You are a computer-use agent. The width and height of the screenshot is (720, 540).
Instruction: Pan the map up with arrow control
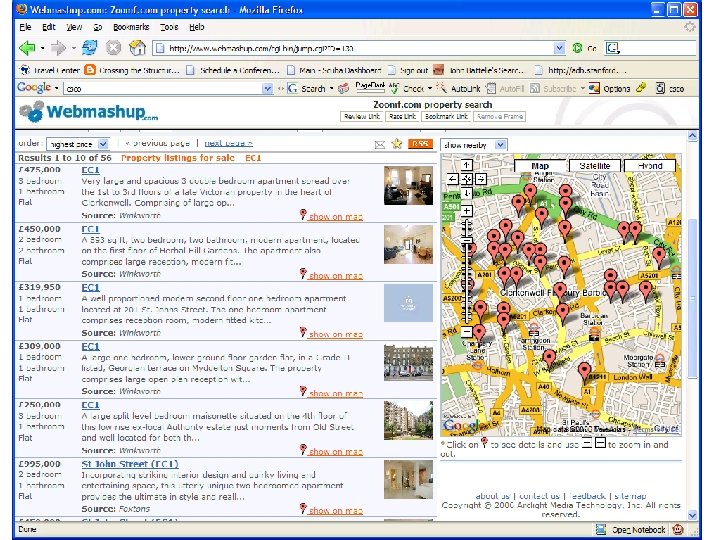click(x=467, y=165)
